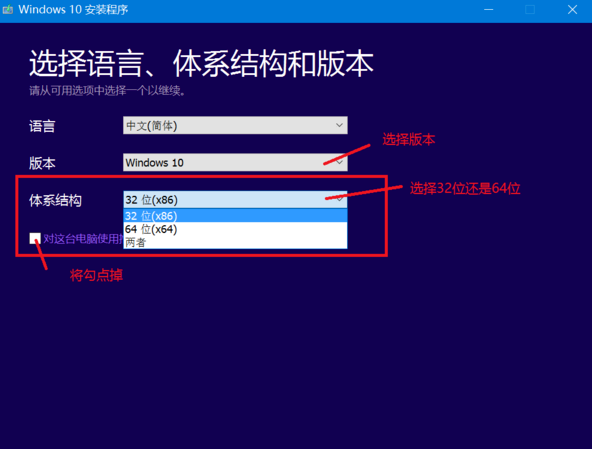Click the 体系结构 combo box field
Viewport: 592px width, 450px height.
tap(235, 199)
